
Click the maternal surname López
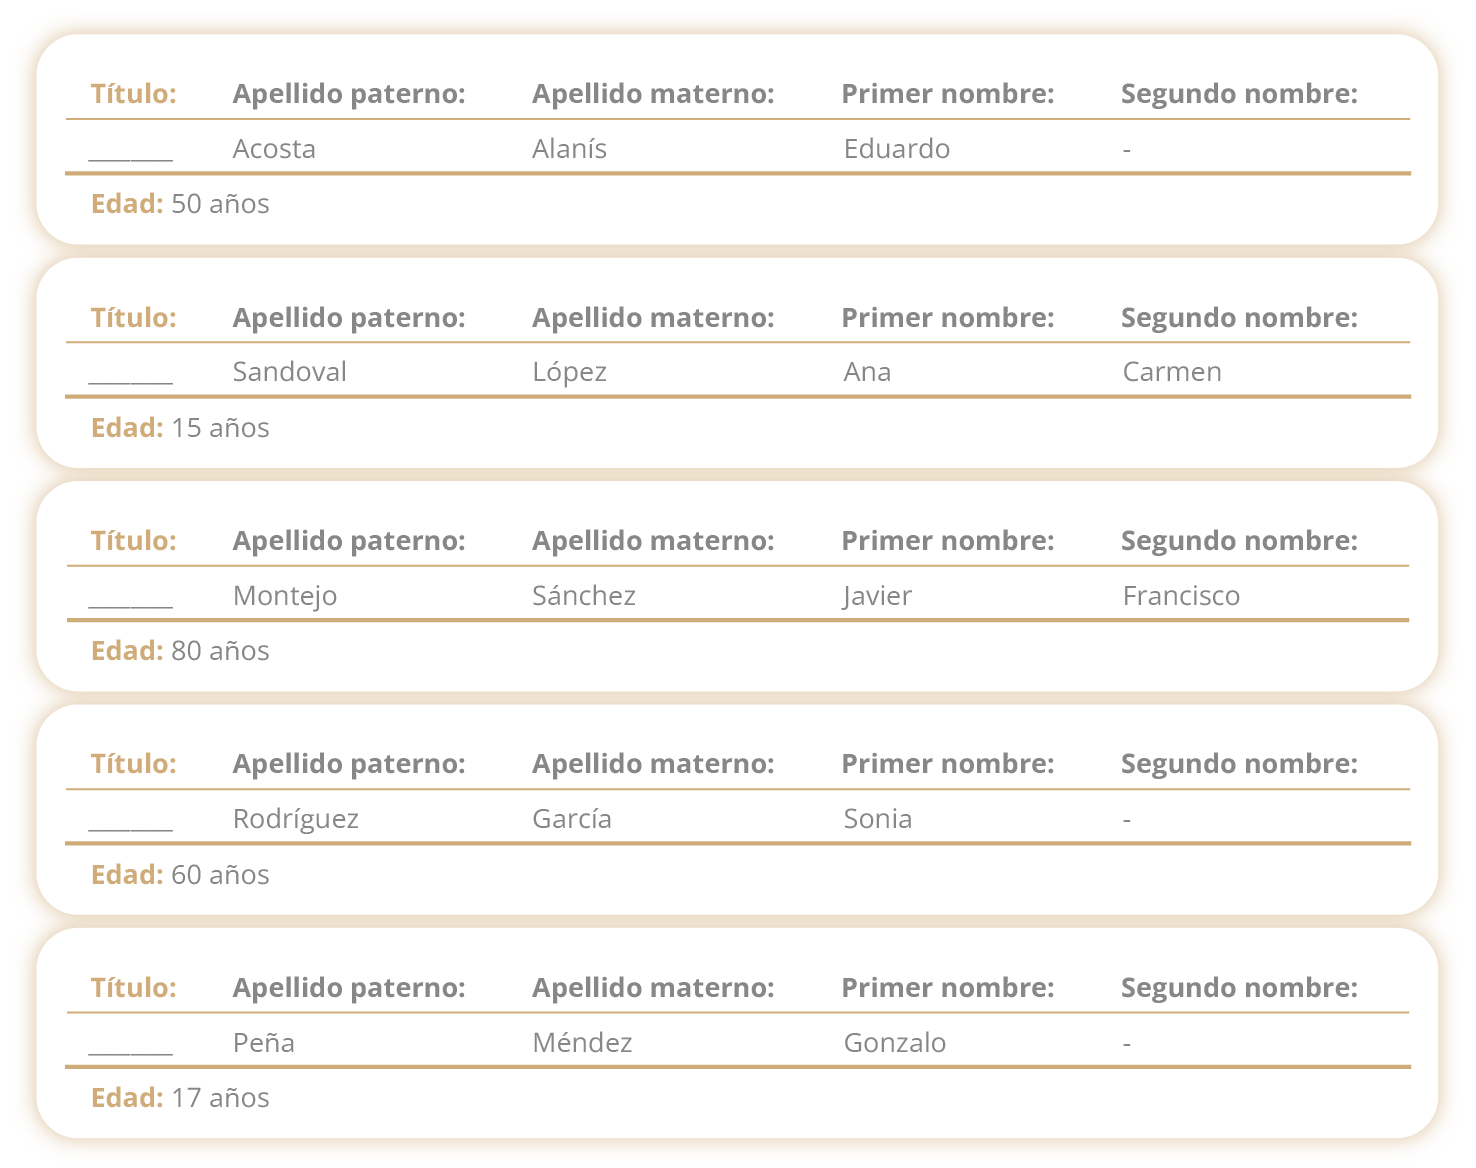pos(569,372)
